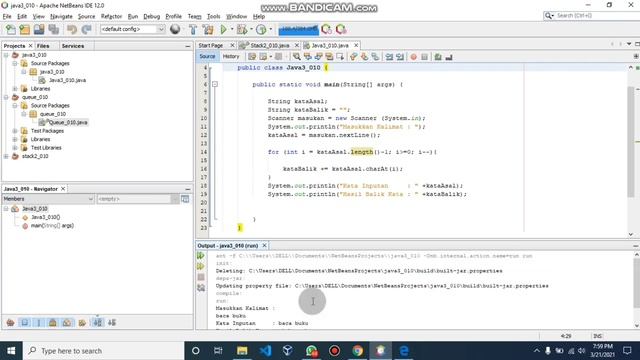Screen dimensions: 640x360
Task: Close the Output java3_010 (run) tab
Action: coord(264,246)
